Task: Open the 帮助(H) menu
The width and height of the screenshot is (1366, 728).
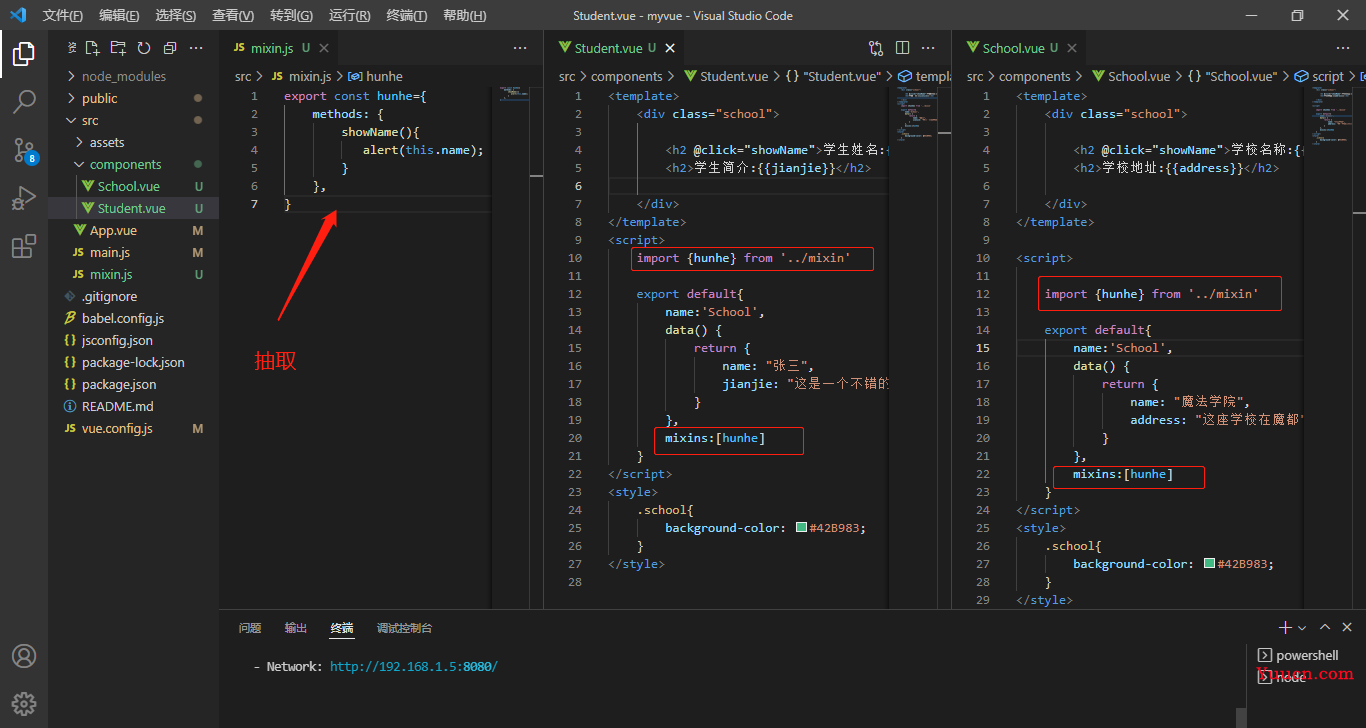Action: coord(464,16)
